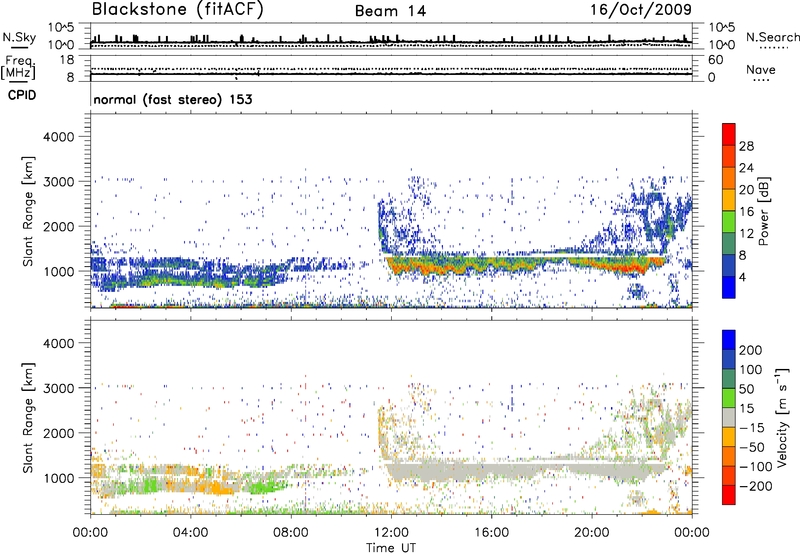Click the green velocity patch near 07:00

(264, 485)
